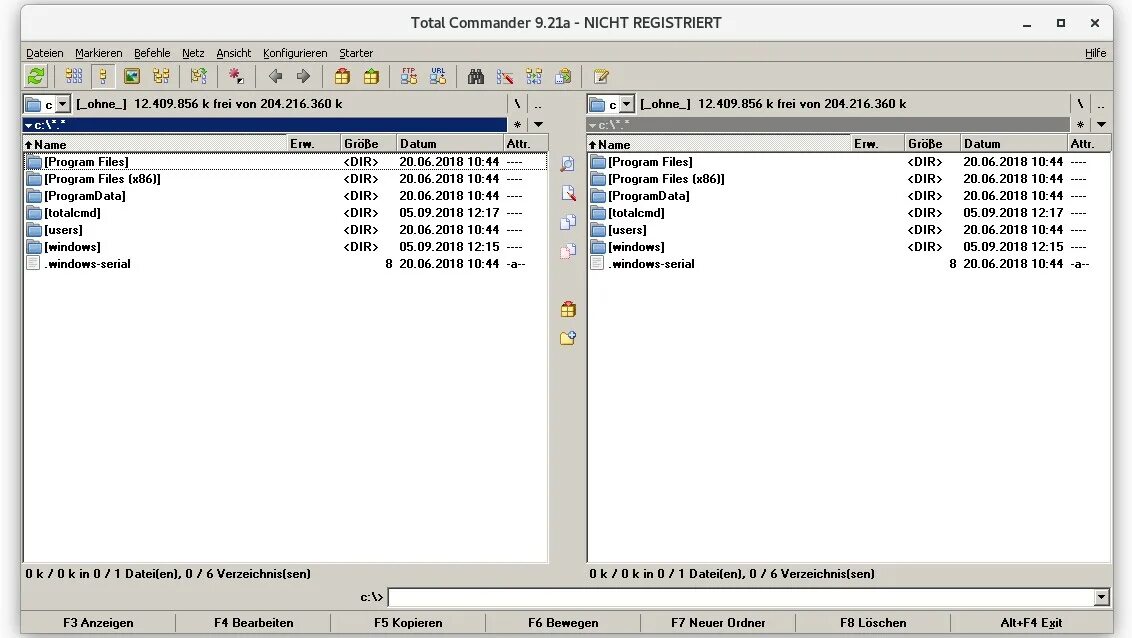1132x638 pixels.
Task: Open the Starter menu
Action: pyautogui.click(x=356, y=53)
